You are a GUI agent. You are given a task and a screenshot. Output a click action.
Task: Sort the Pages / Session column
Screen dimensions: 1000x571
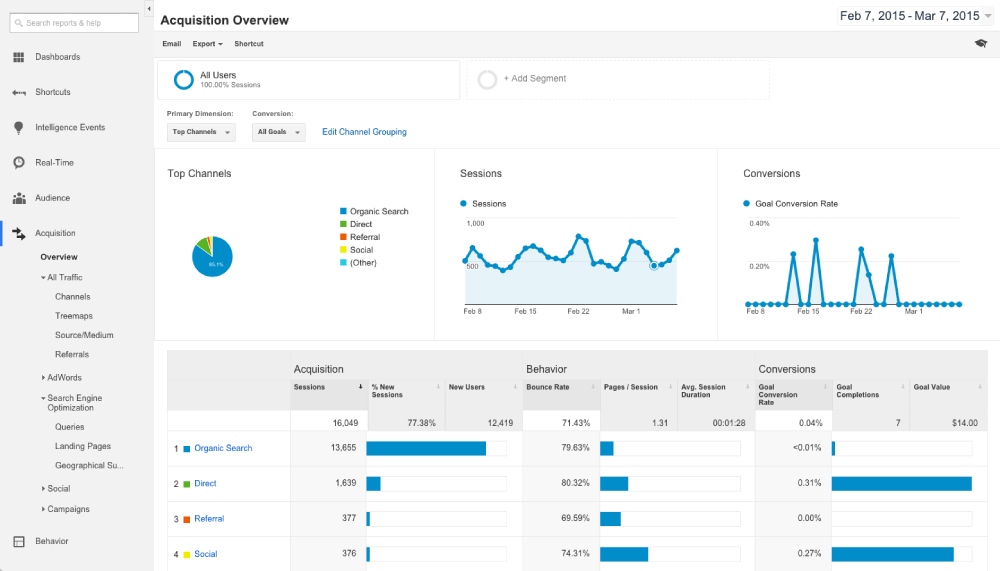(670, 387)
